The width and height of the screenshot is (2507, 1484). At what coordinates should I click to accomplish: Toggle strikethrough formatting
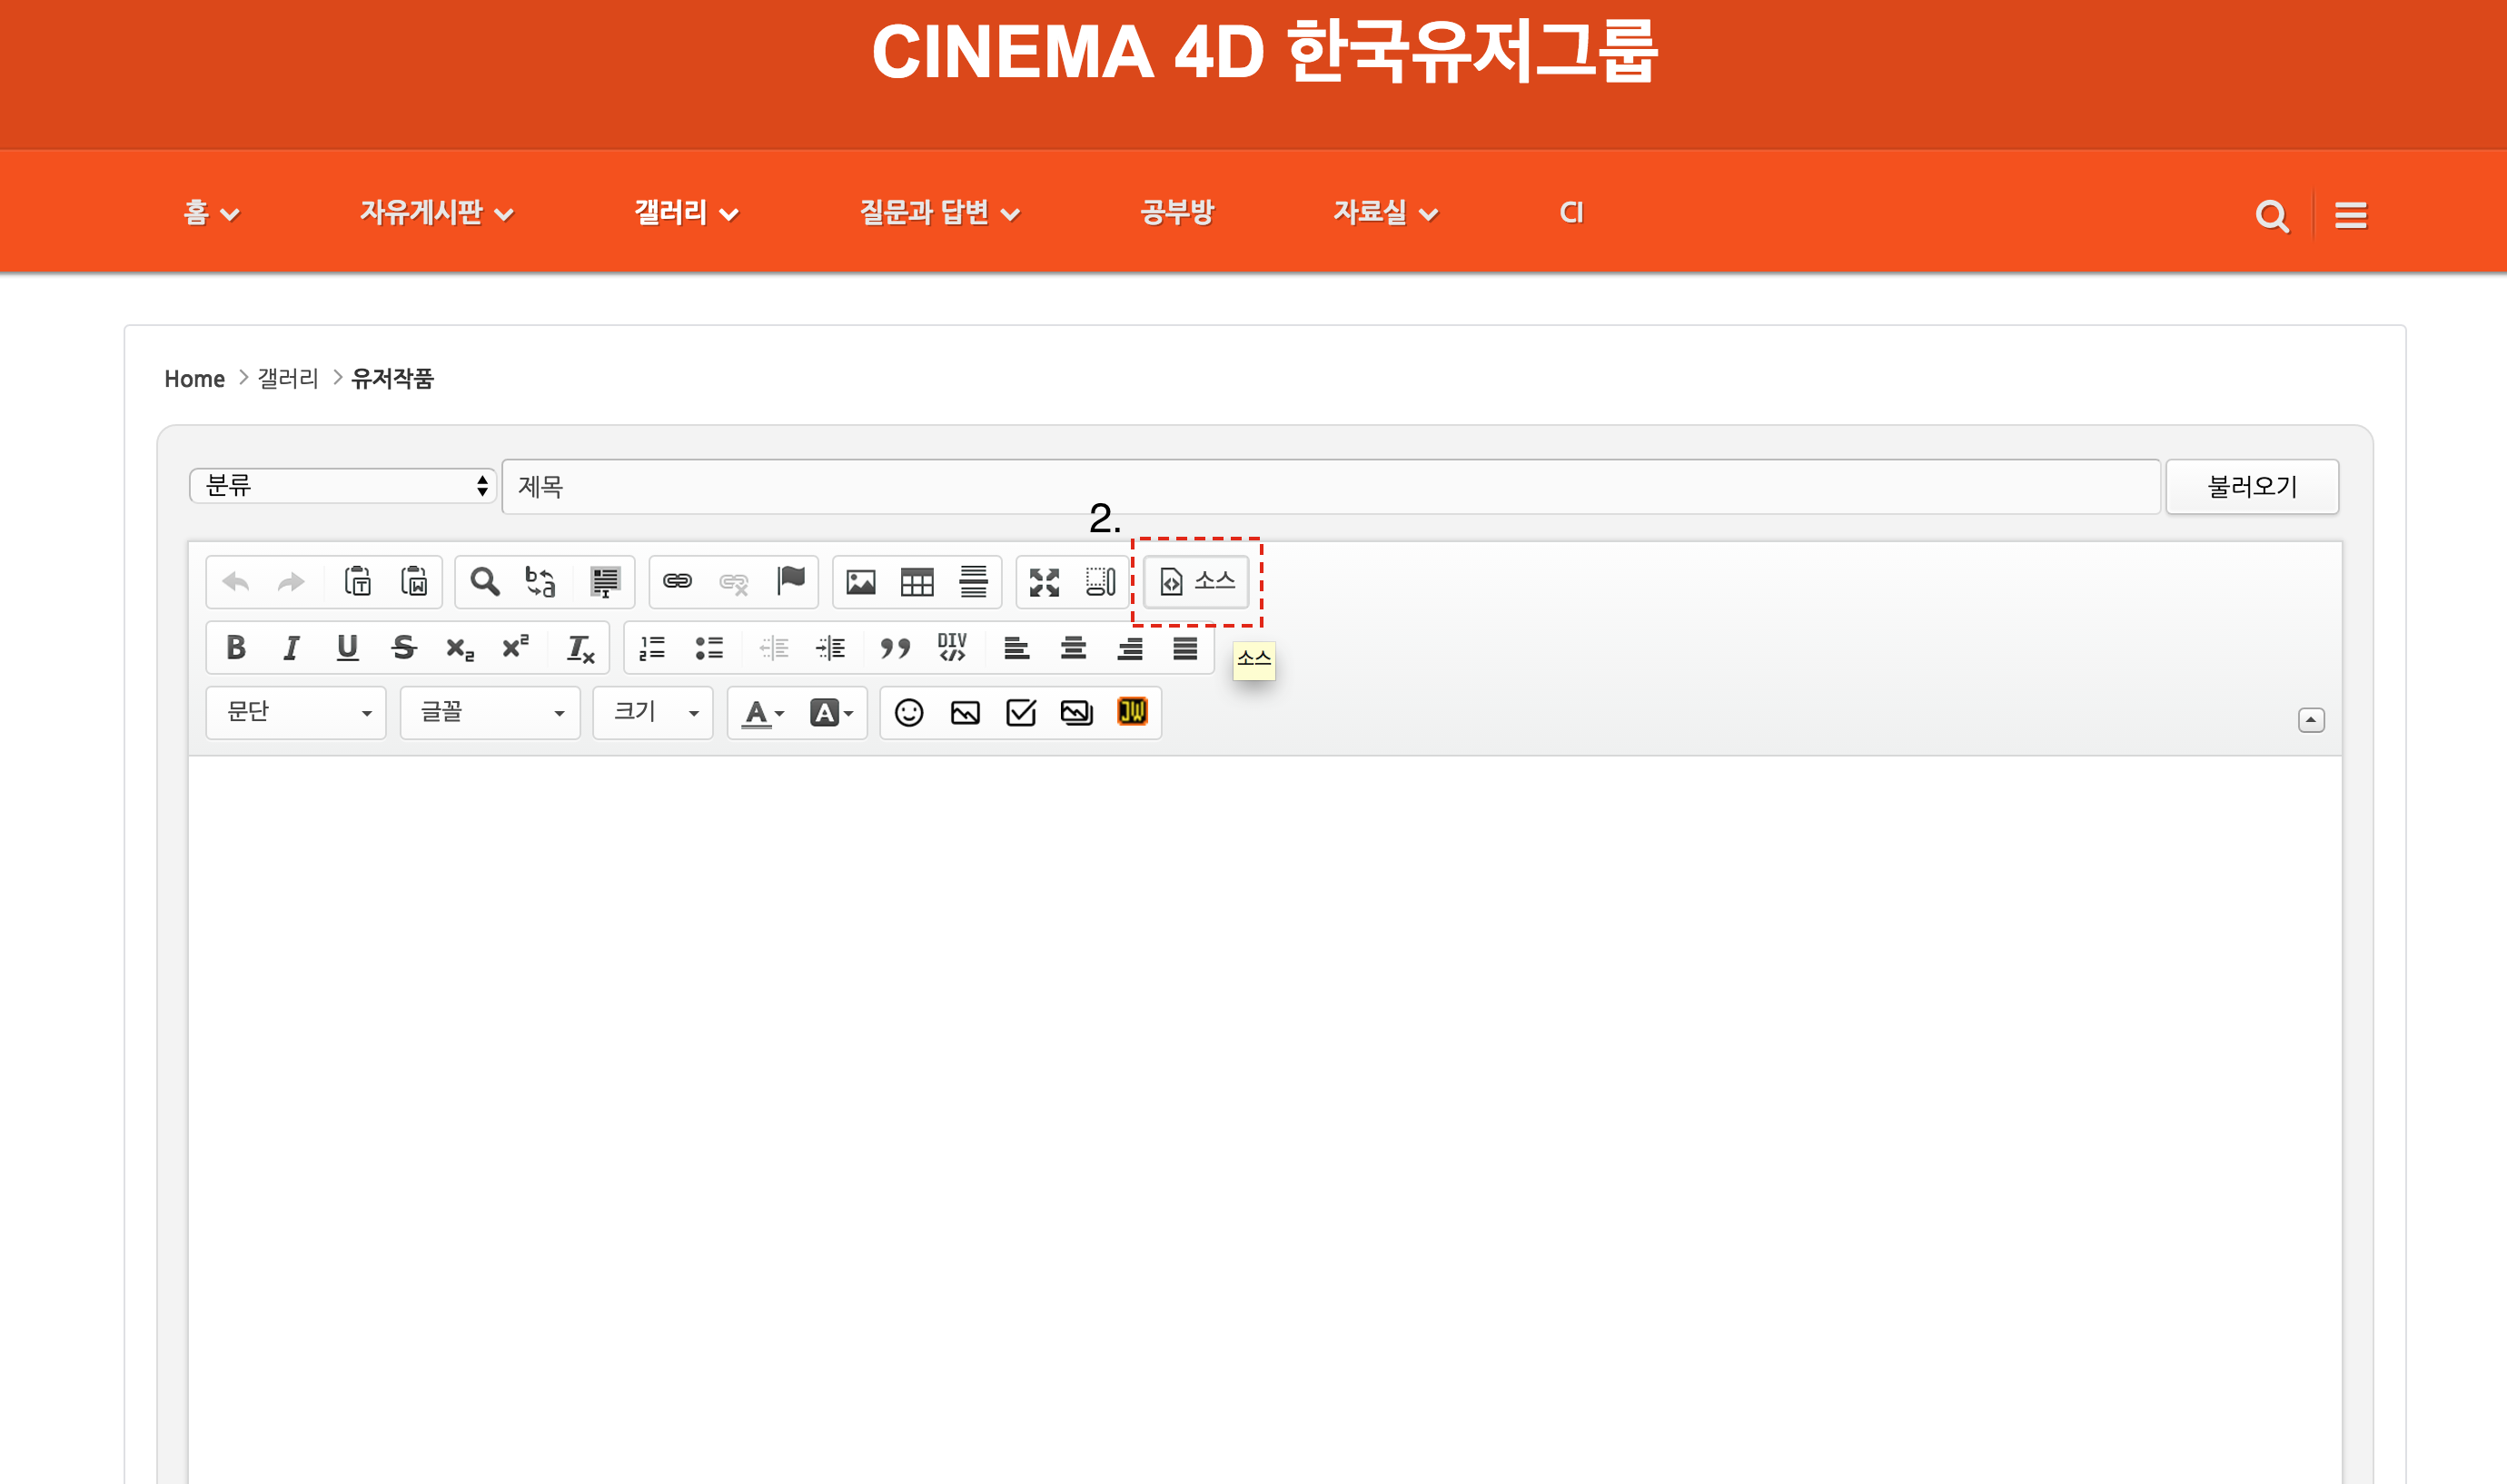pos(404,648)
